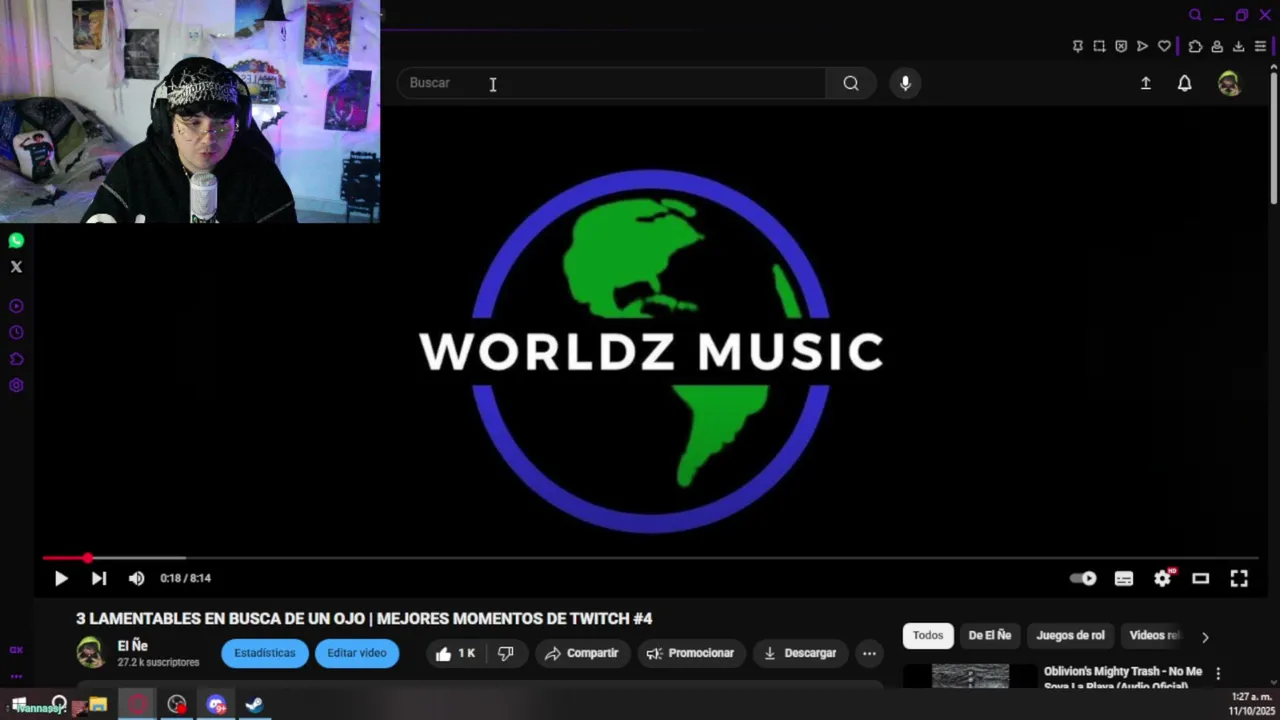
Task: Click the Promocionar button
Action: pos(691,653)
